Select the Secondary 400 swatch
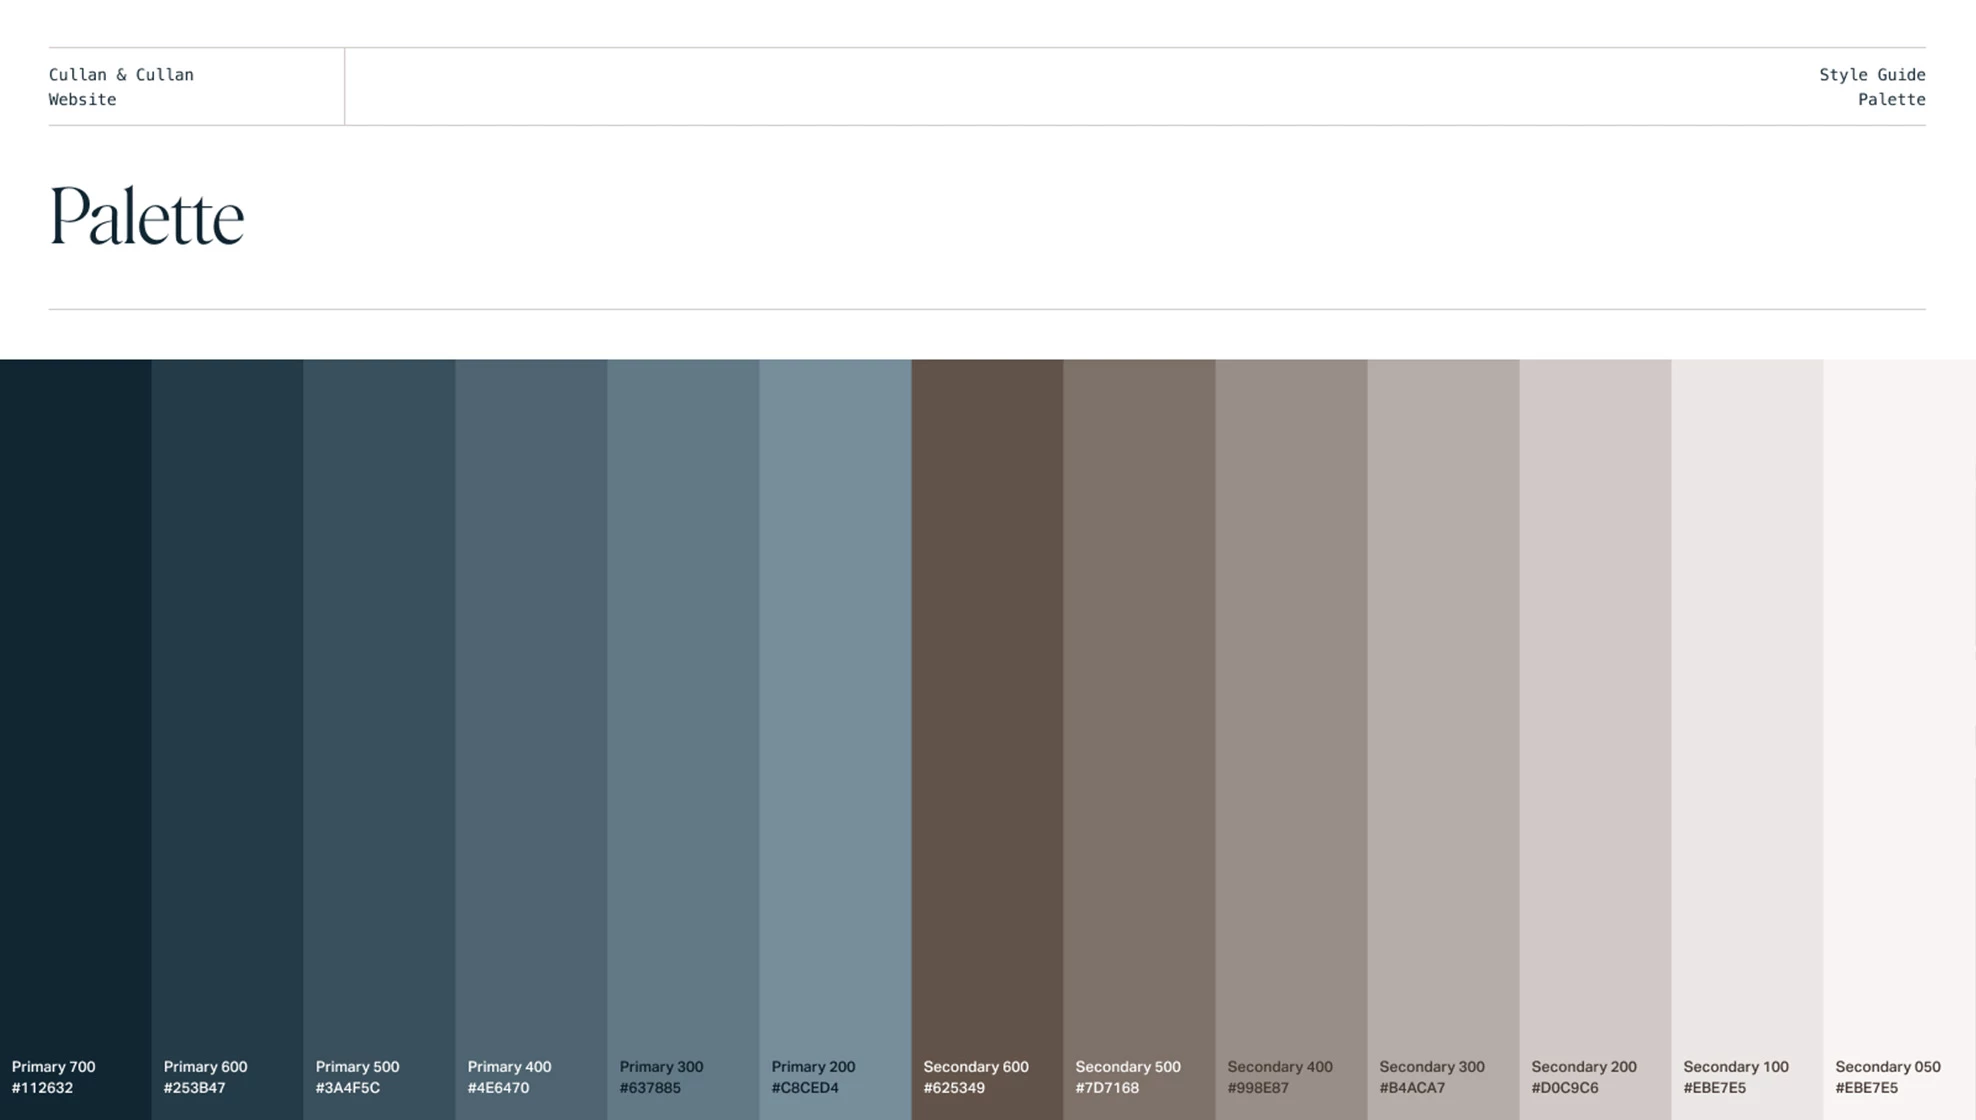This screenshot has width=1976, height=1120. coord(1291,700)
